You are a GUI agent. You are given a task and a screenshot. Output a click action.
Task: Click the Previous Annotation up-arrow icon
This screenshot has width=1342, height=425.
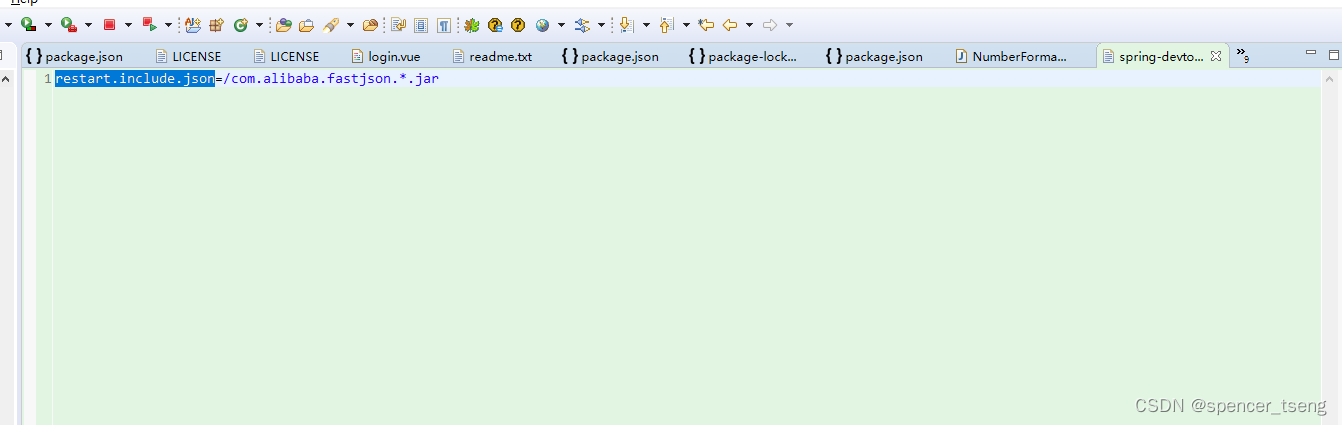pyautogui.click(x=666, y=24)
